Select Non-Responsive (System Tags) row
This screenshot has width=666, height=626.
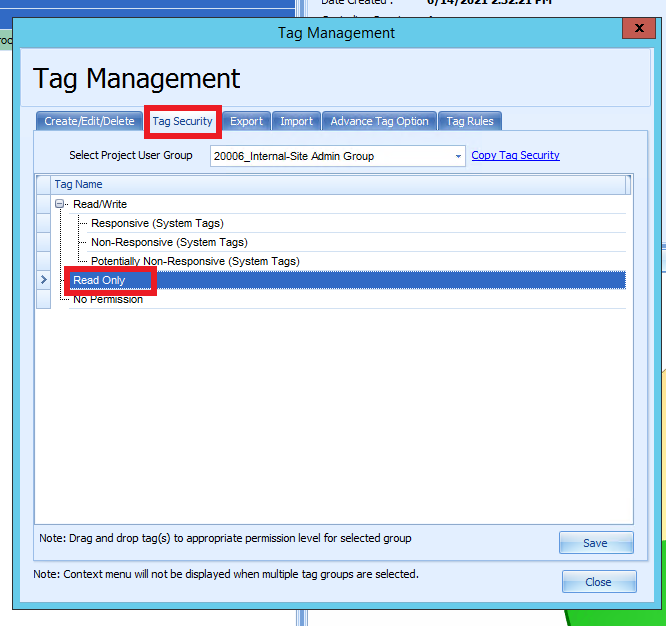click(x=356, y=242)
